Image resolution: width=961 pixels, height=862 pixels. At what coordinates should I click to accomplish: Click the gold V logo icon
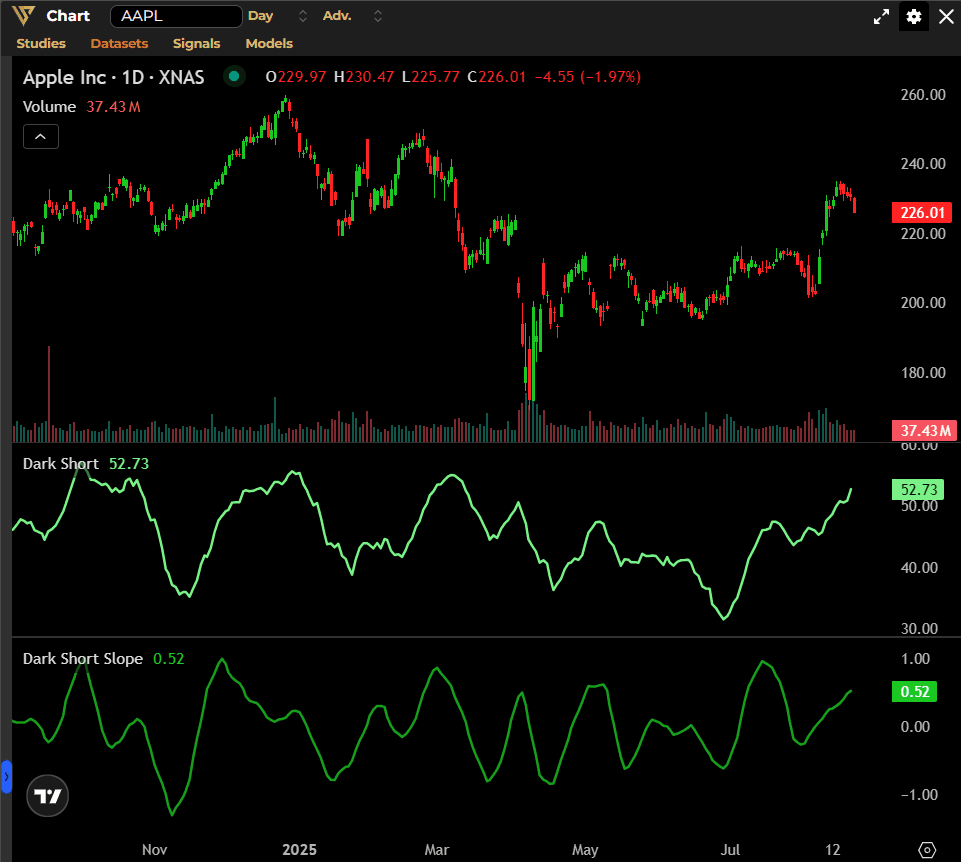(23, 15)
